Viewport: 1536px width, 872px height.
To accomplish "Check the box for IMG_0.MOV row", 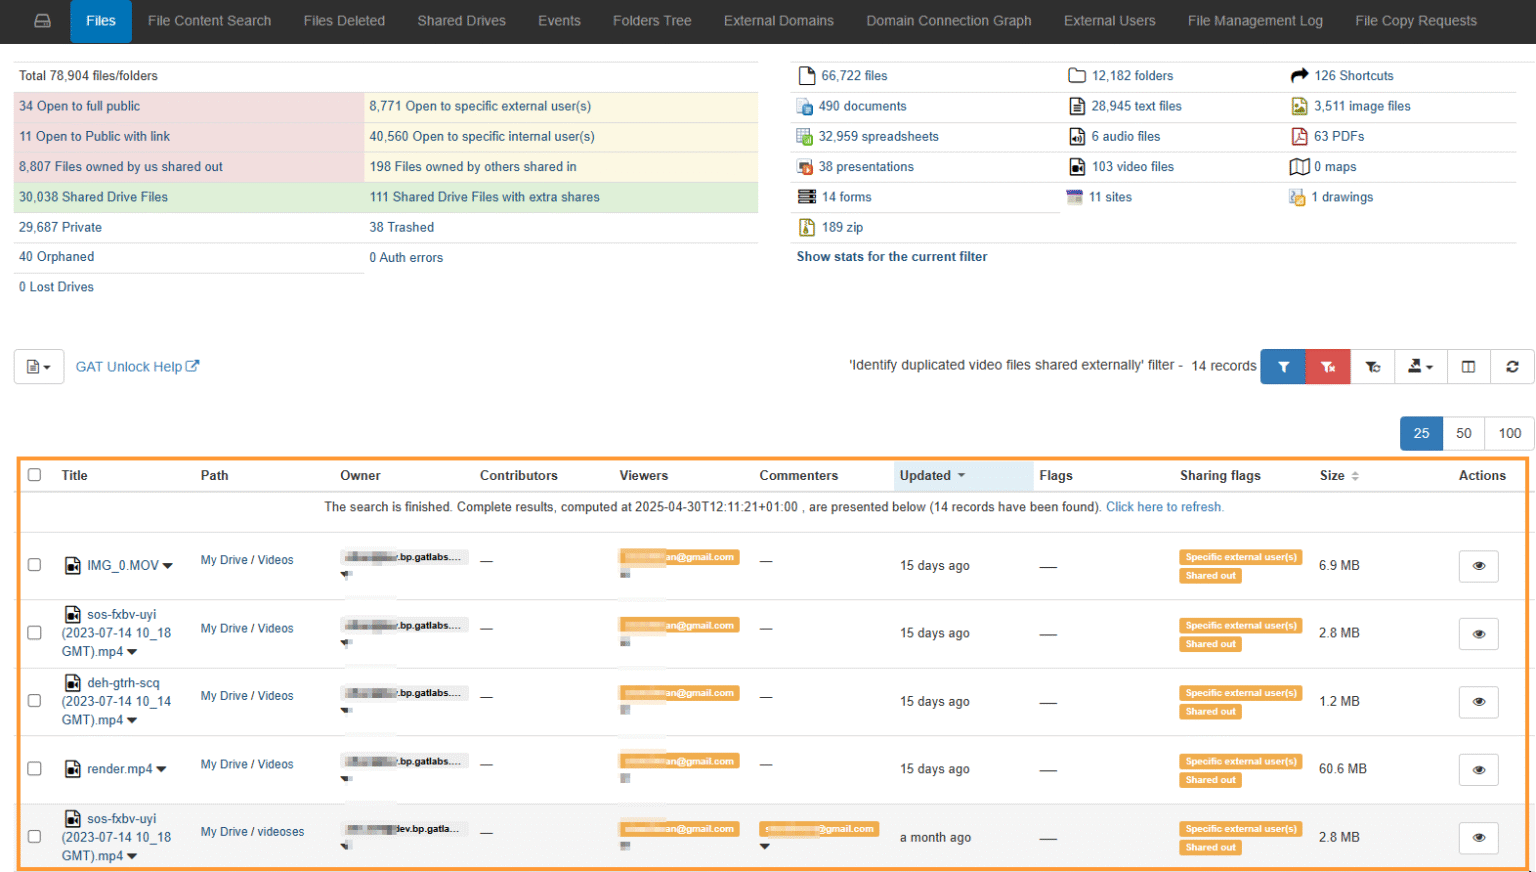I will [x=34, y=565].
